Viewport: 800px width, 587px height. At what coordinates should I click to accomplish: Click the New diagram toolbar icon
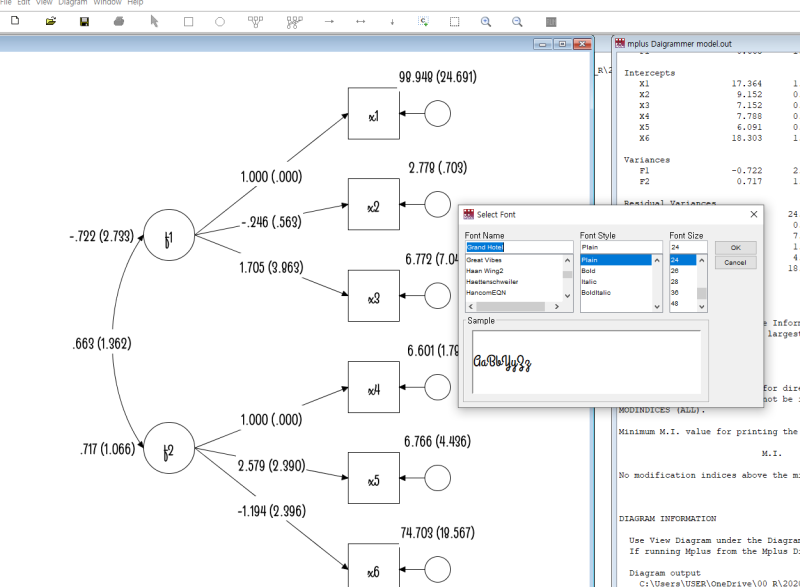(x=14, y=21)
